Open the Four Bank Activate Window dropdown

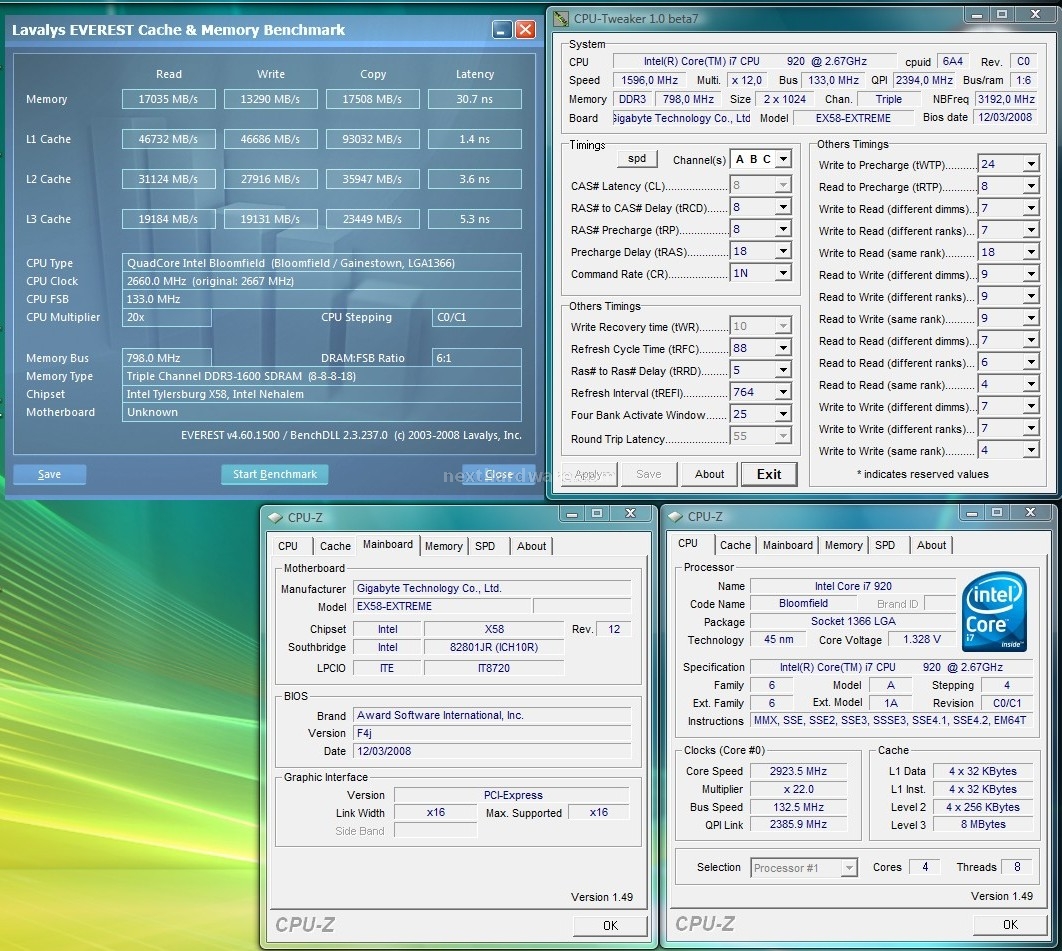(784, 414)
